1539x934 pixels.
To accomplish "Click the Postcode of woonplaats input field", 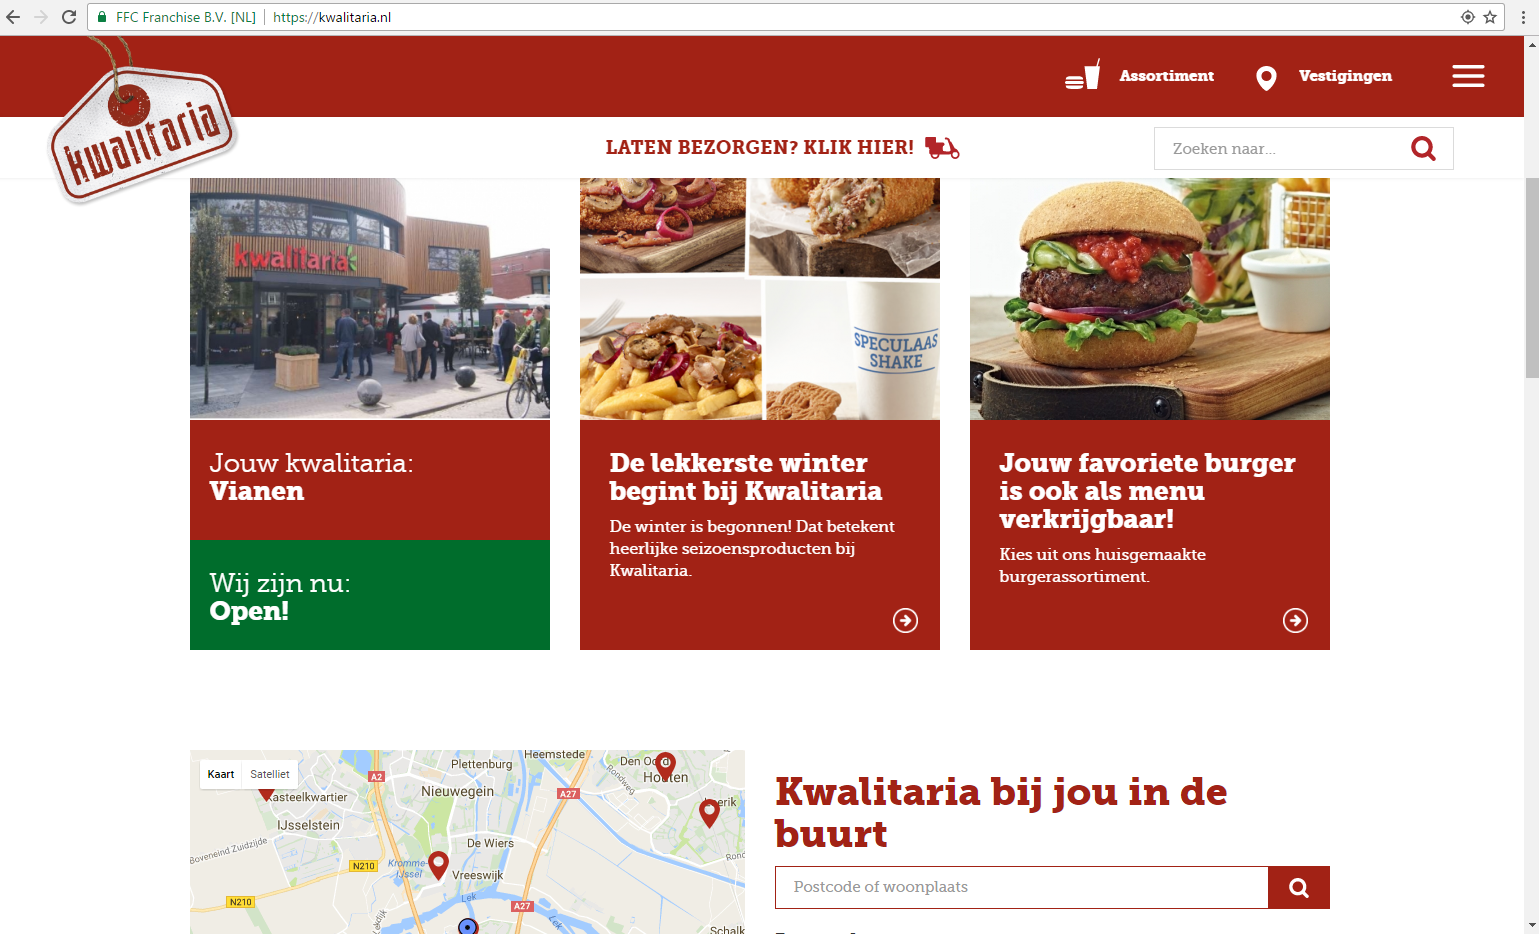I will coord(1020,887).
